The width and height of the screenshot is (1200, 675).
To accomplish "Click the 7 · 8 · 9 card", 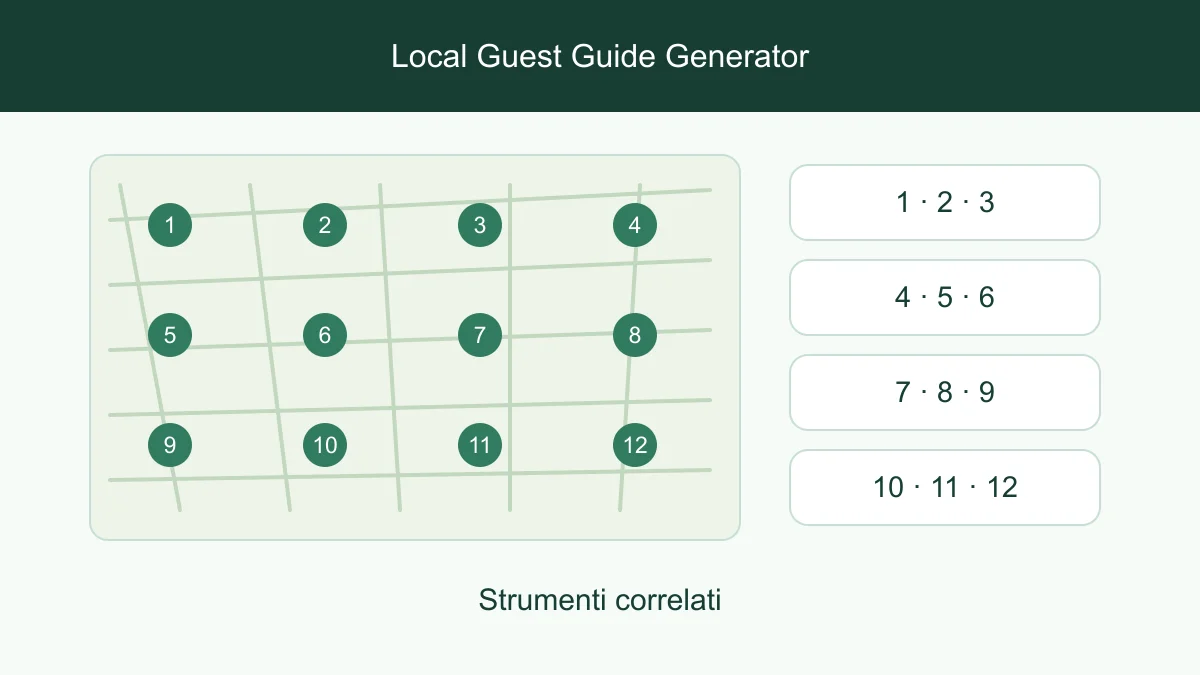I will tap(945, 393).
